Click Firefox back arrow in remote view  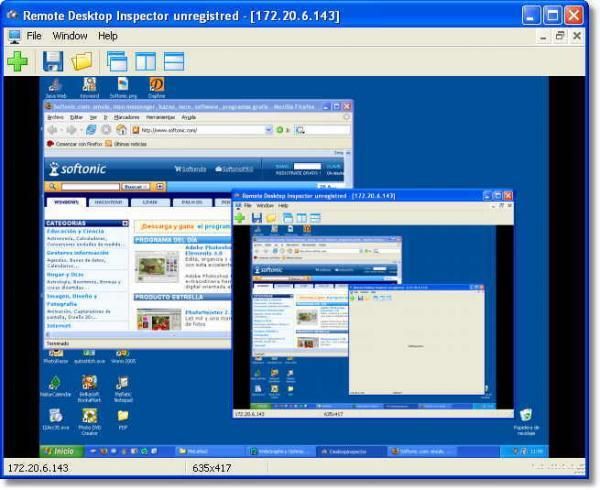click(x=52, y=130)
